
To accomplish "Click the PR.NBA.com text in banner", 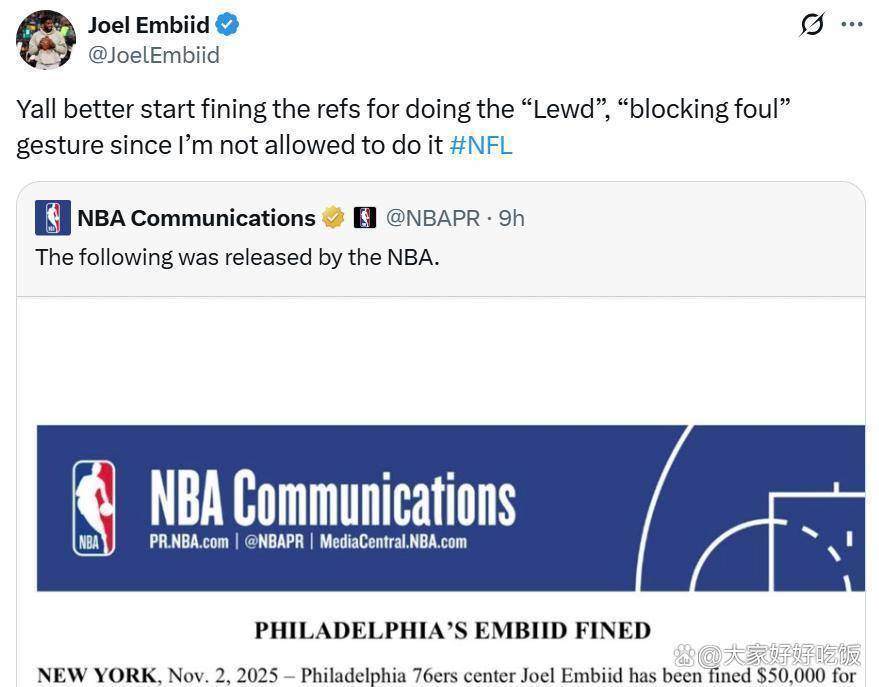I will [x=188, y=542].
